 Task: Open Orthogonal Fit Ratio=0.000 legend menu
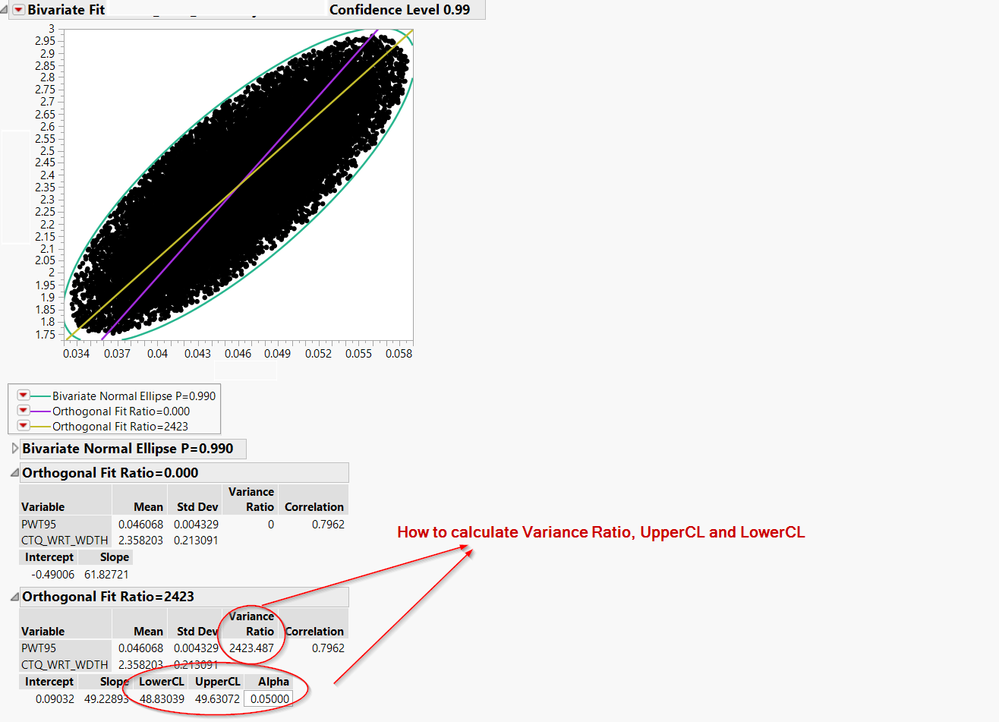tap(23, 411)
